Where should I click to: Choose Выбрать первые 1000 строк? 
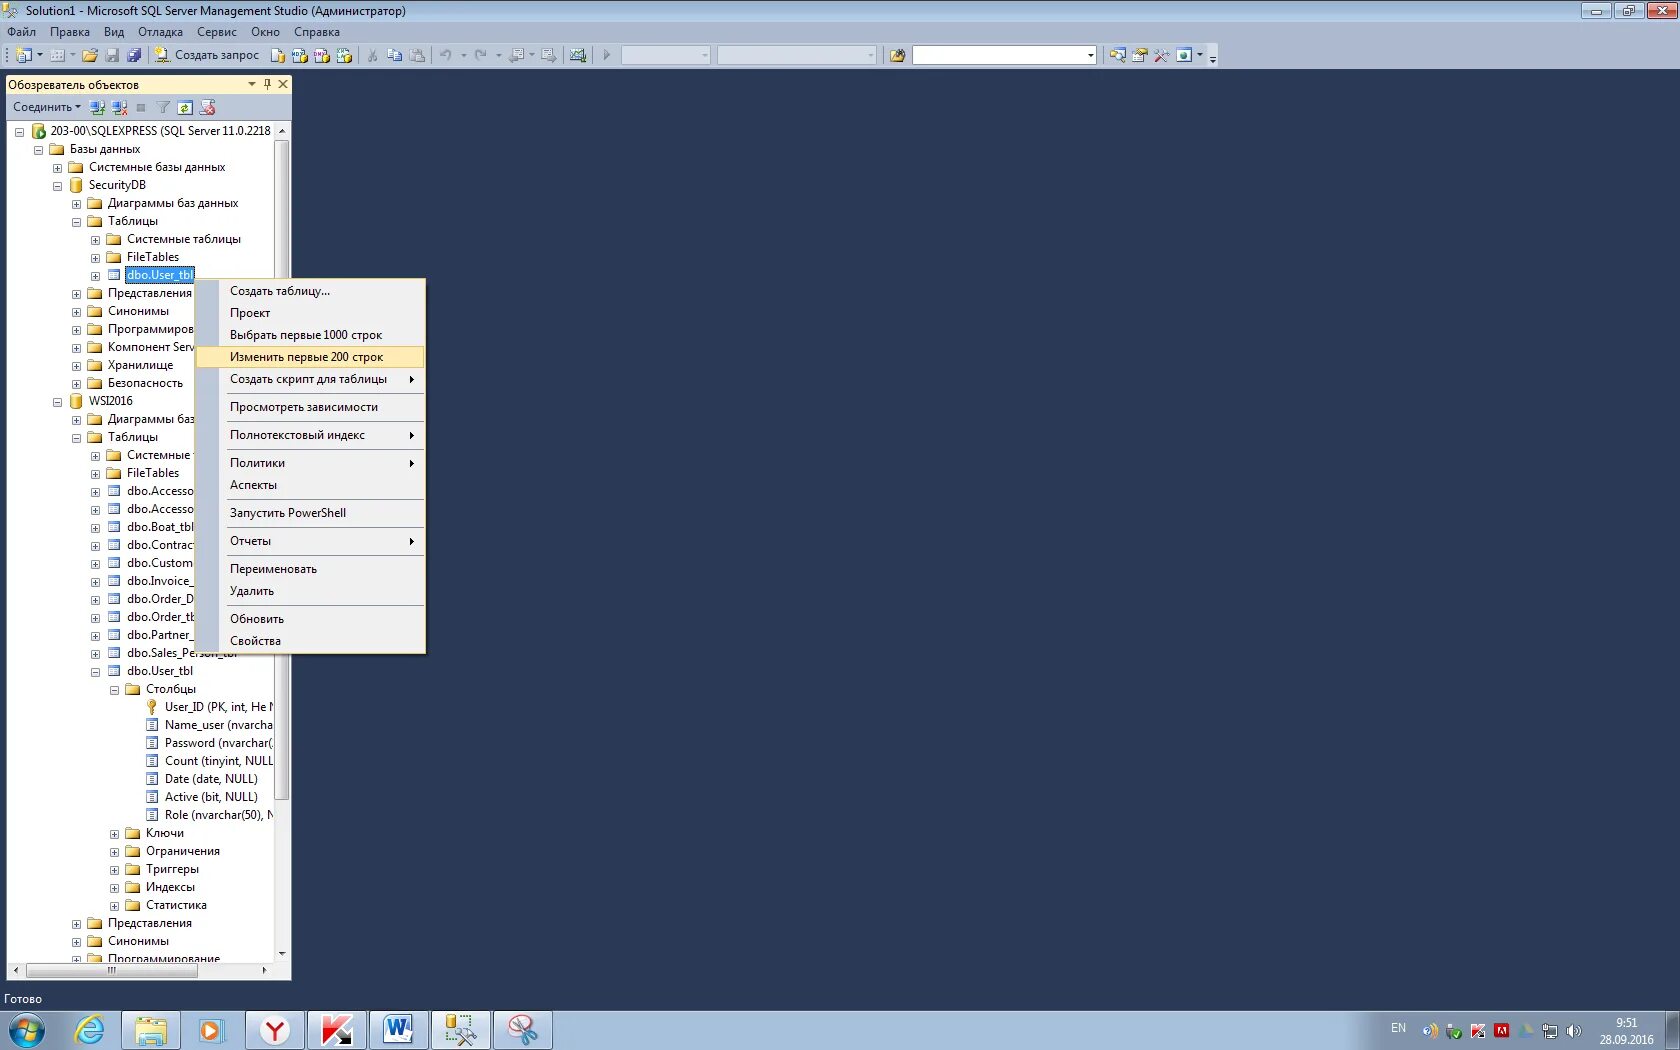pyautogui.click(x=310, y=335)
